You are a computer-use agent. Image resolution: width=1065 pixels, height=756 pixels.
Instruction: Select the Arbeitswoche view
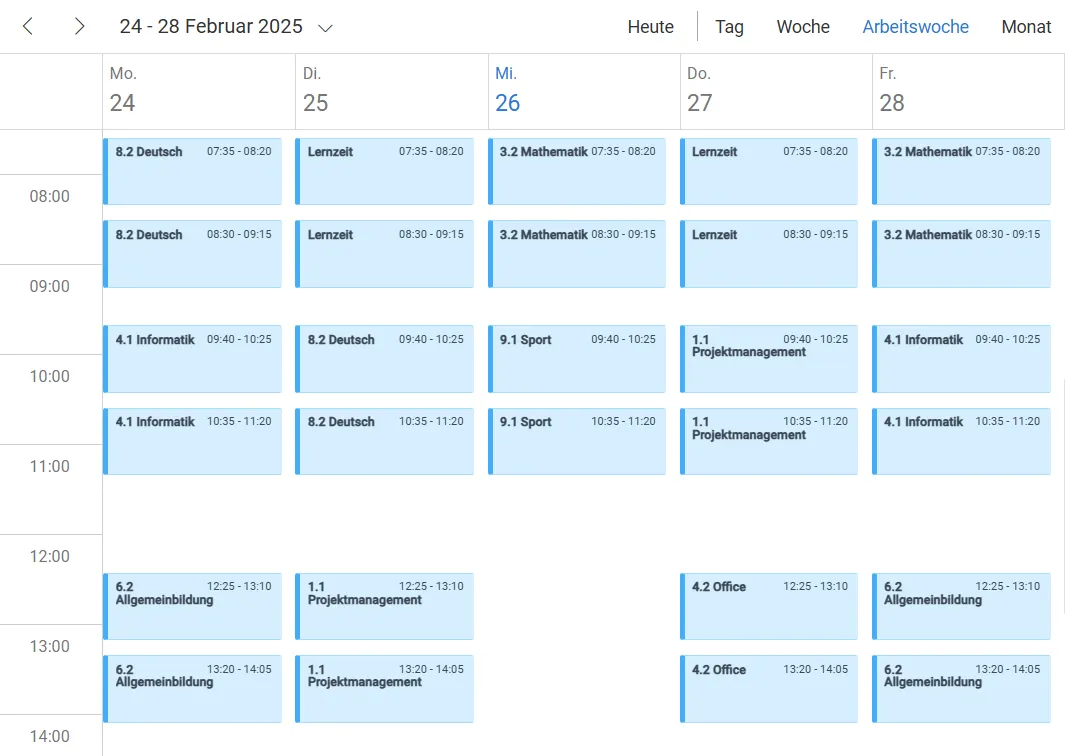[915, 27]
